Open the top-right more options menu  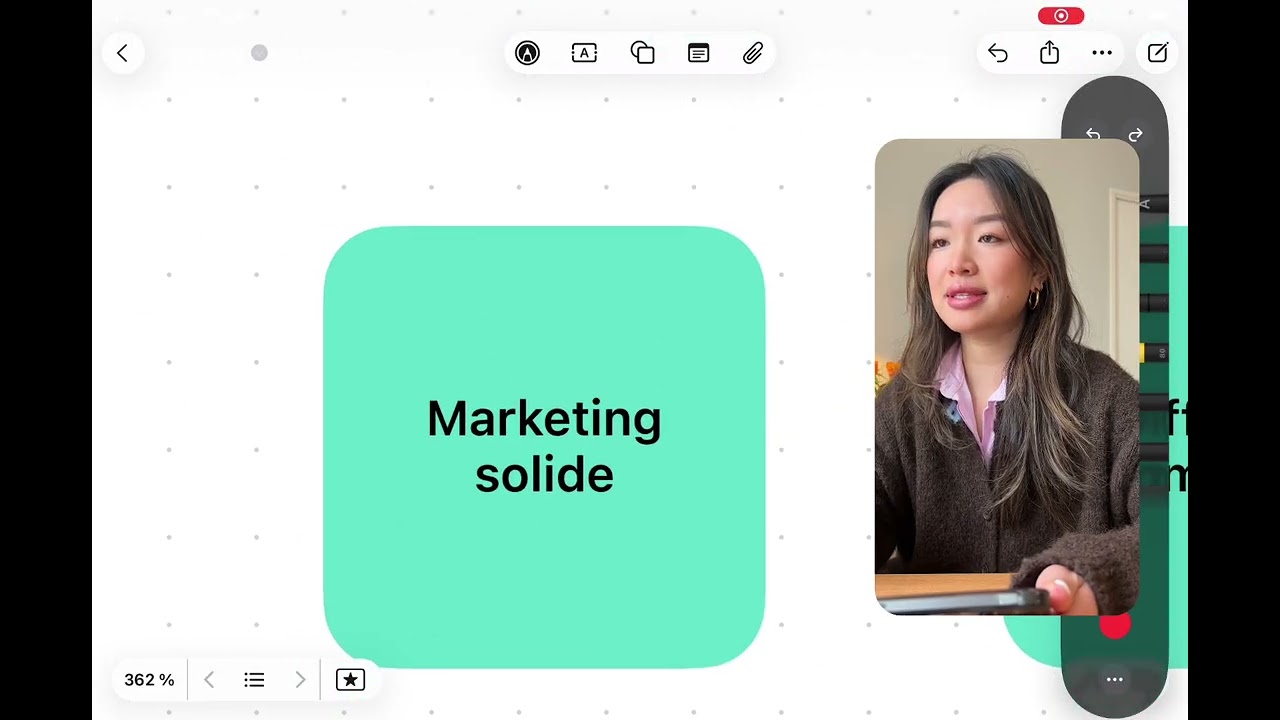[1102, 53]
